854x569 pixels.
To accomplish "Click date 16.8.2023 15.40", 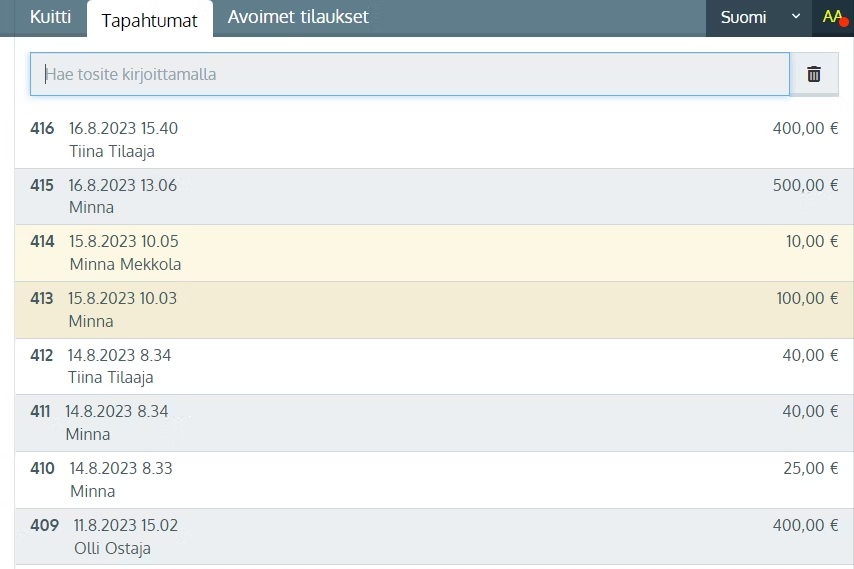I will pos(123,129).
